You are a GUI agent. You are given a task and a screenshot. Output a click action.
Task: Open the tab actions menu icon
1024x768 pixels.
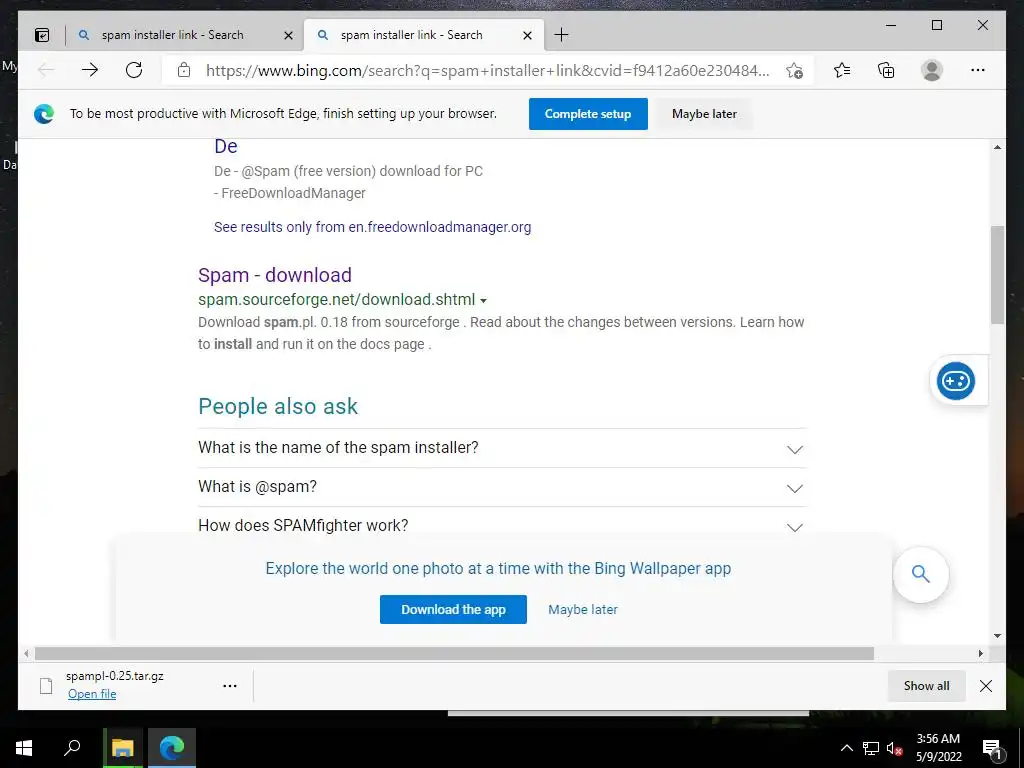coord(42,35)
